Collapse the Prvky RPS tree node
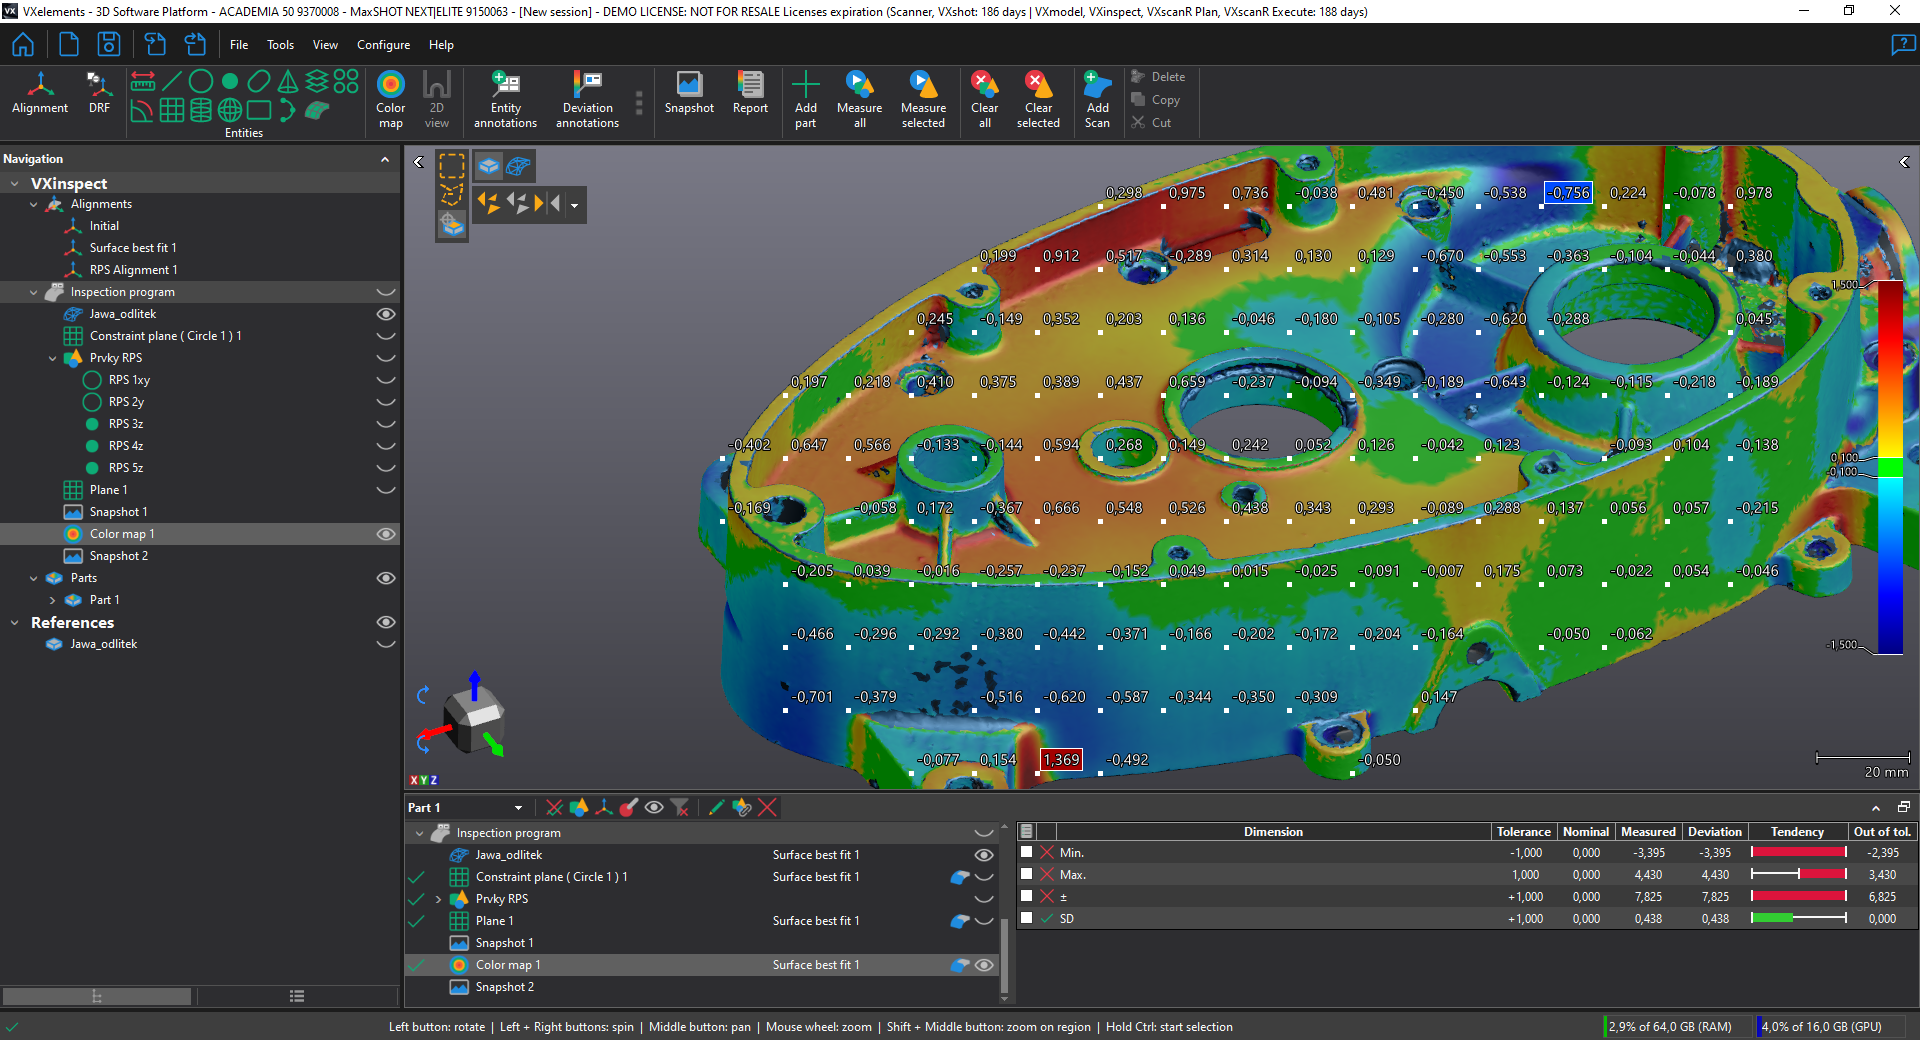1920x1040 pixels. tap(53, 358)
